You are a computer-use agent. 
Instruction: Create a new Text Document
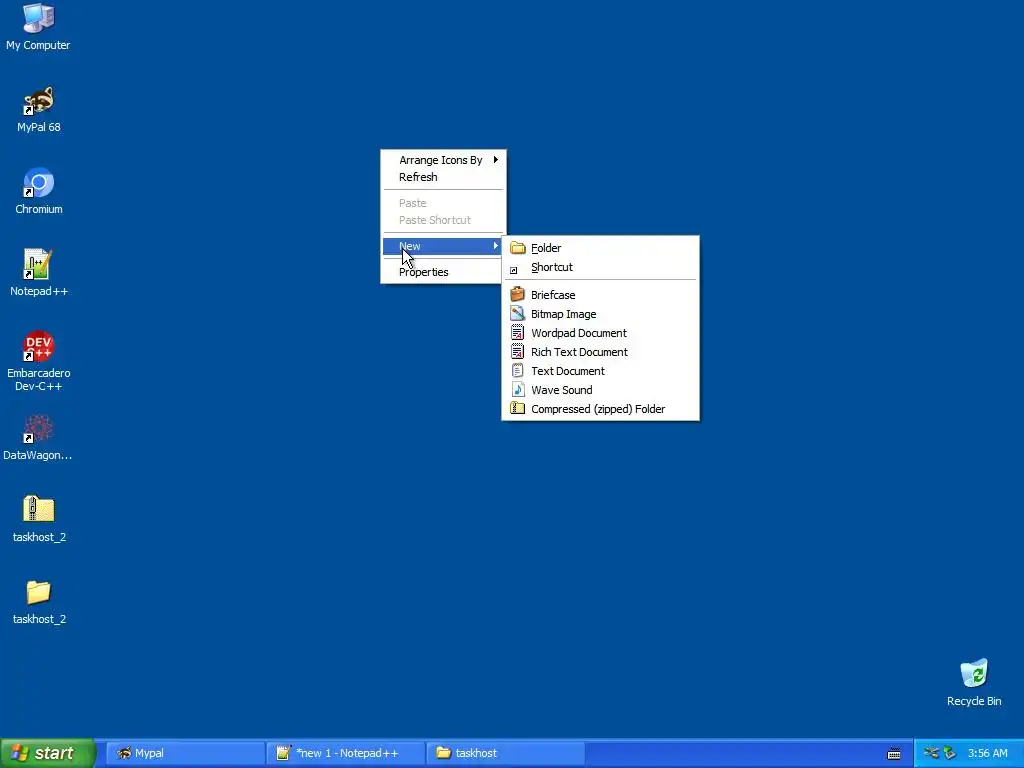pos(600,371)
